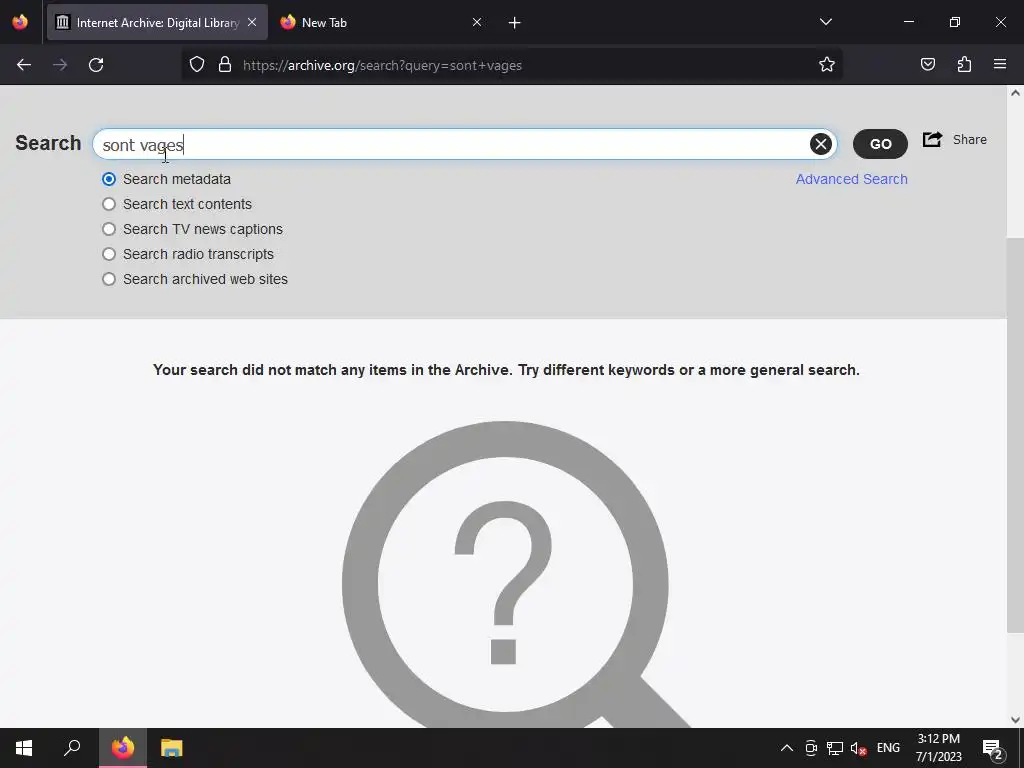This screenshot has height=768, width=1024.
Task: Select Search archived web sites option
Action: click(109, 279)
